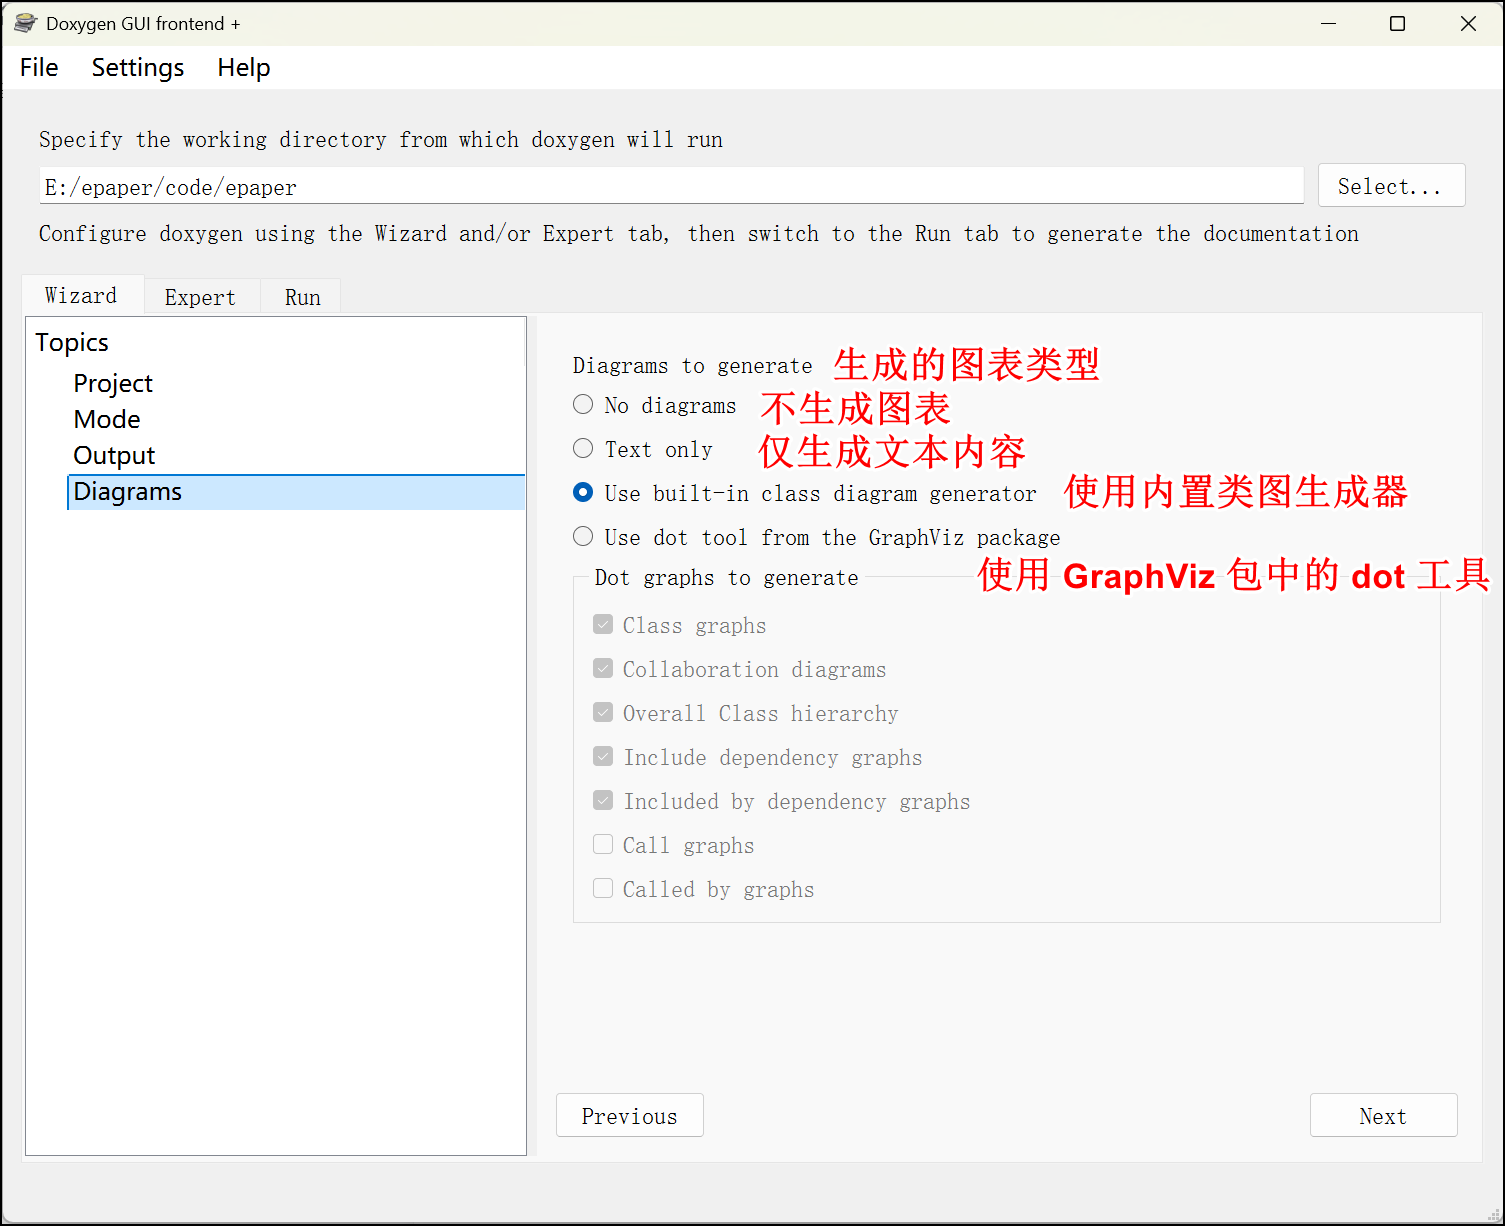Open the Settings menu
1505x1226 pixels.
point(137,67)
